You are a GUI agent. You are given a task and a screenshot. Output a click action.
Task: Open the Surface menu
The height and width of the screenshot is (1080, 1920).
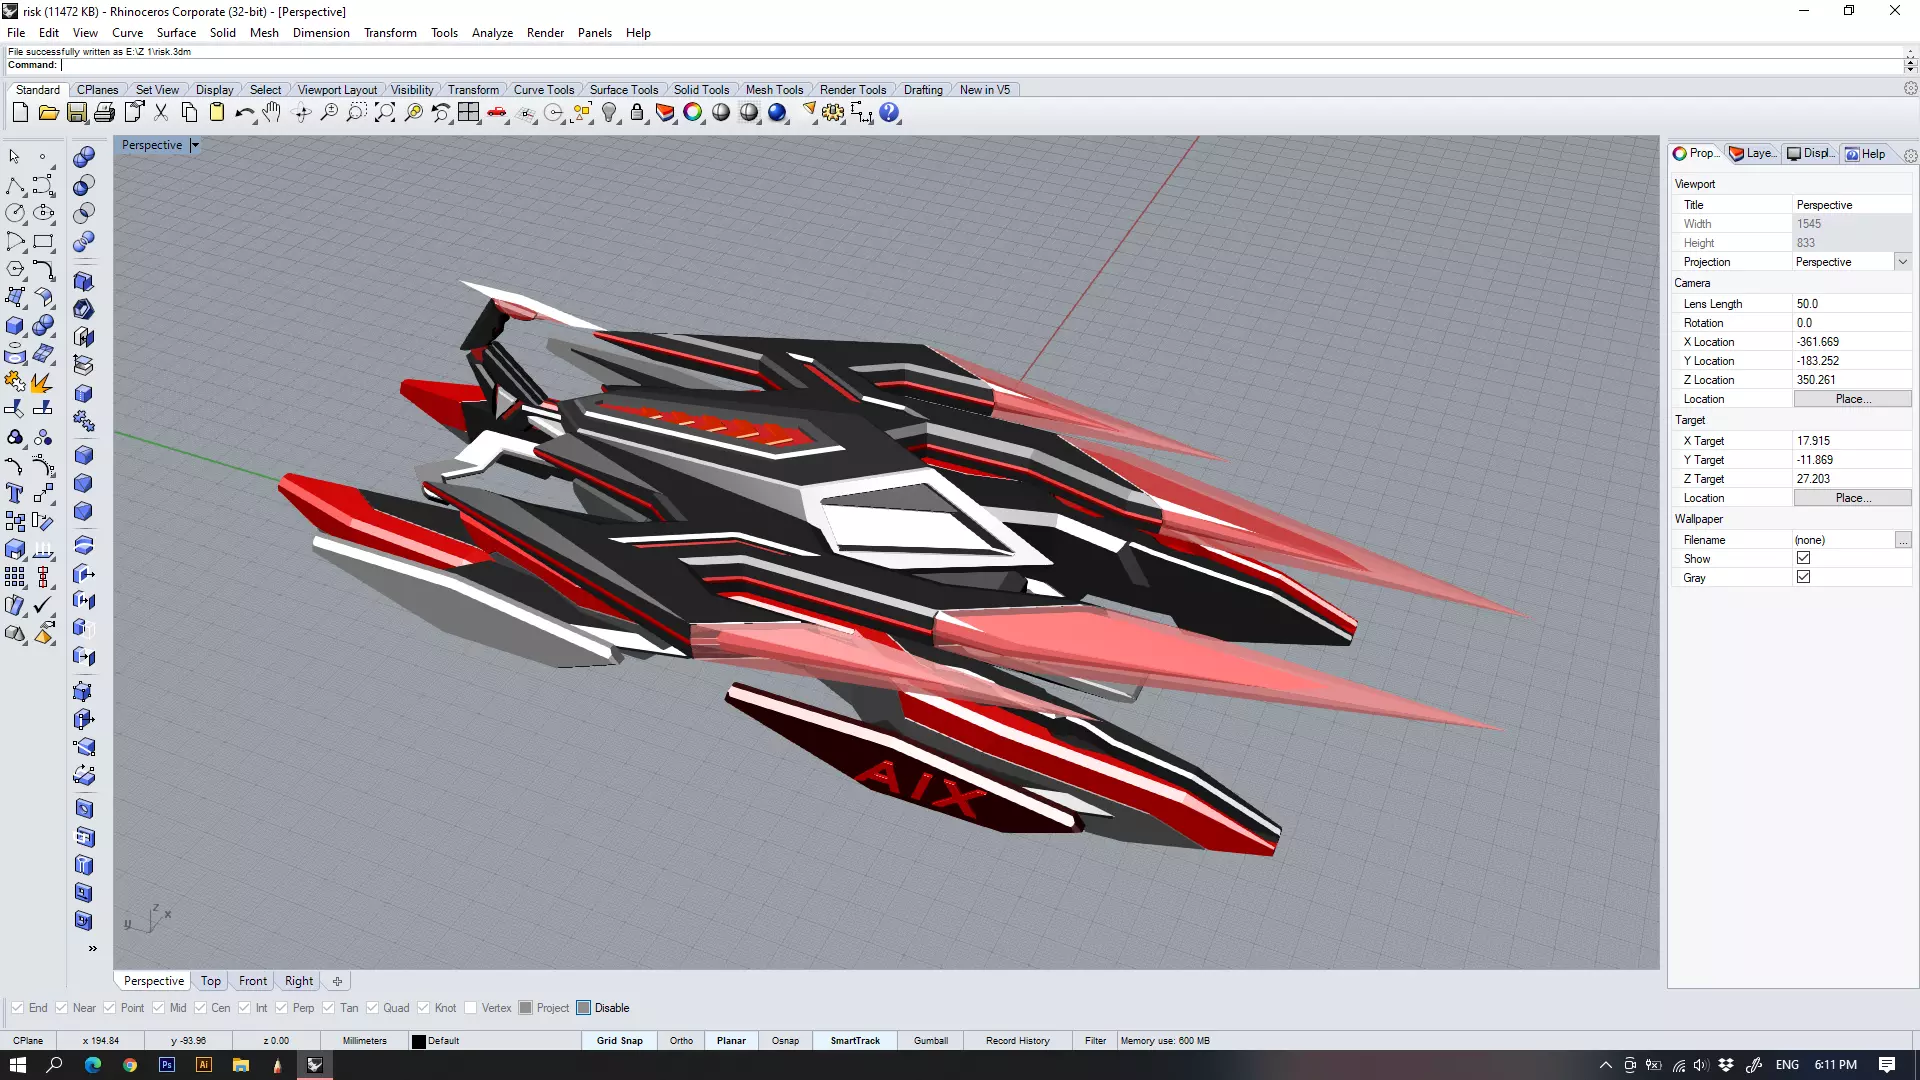click(x=176, y=33)
